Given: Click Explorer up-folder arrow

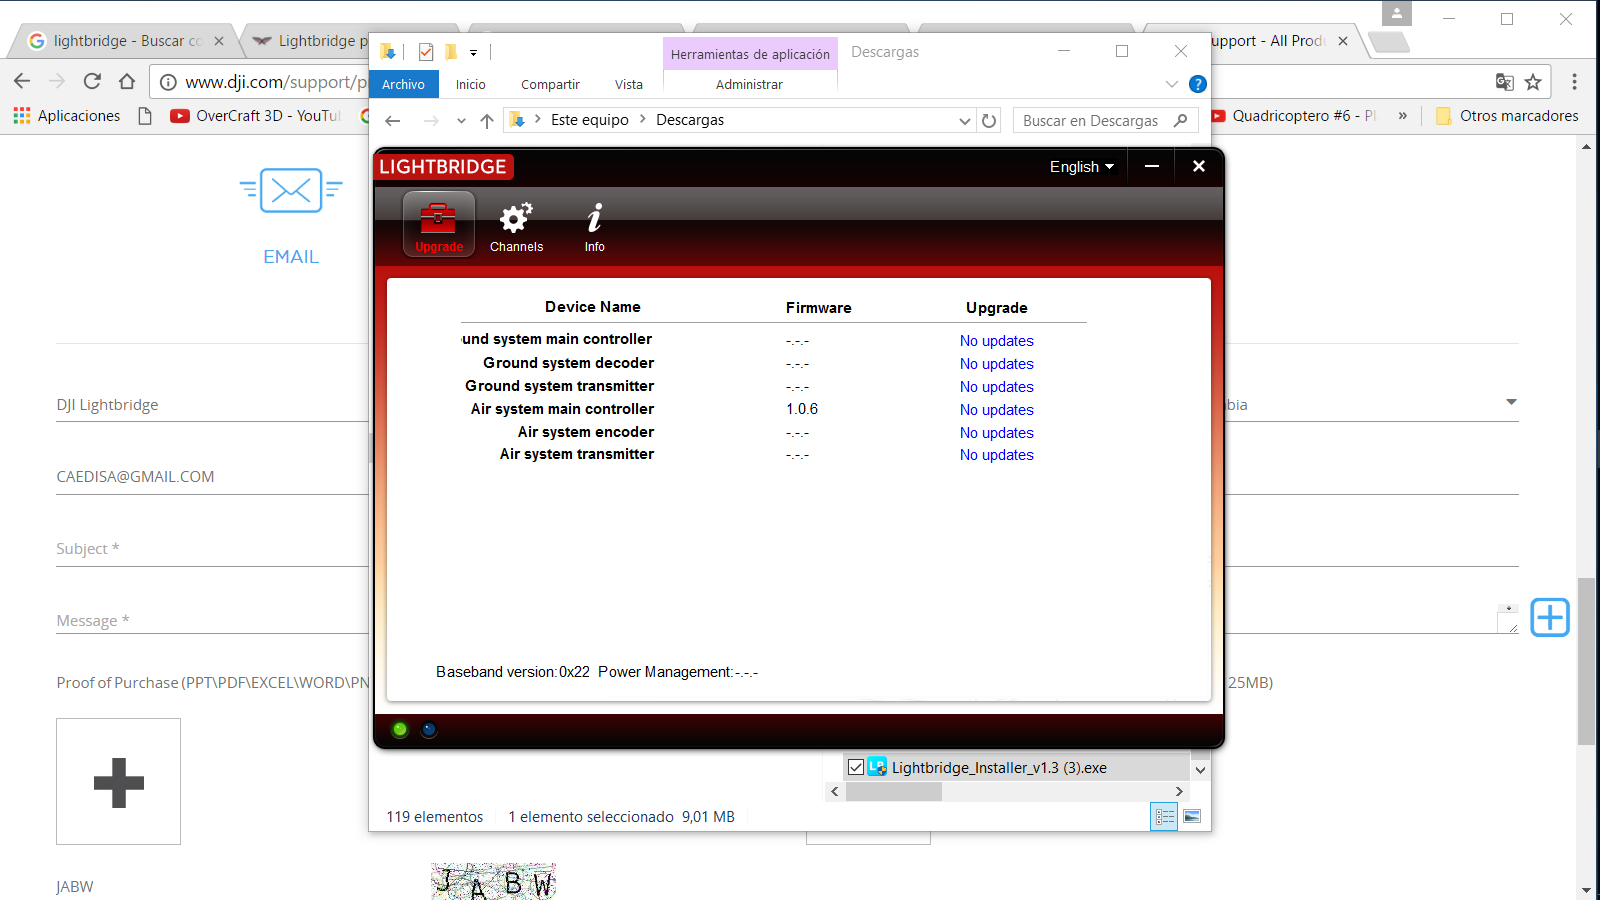Looking at the screenshot, I should [487, 121].
